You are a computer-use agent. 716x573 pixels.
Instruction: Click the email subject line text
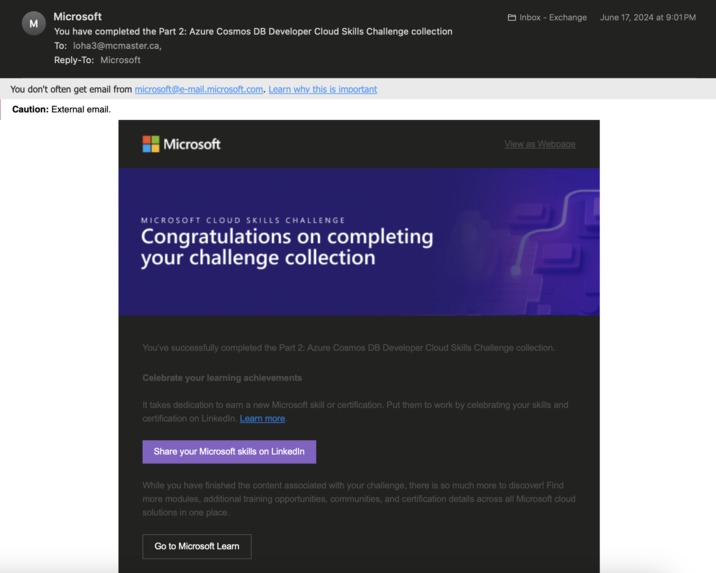253,32
